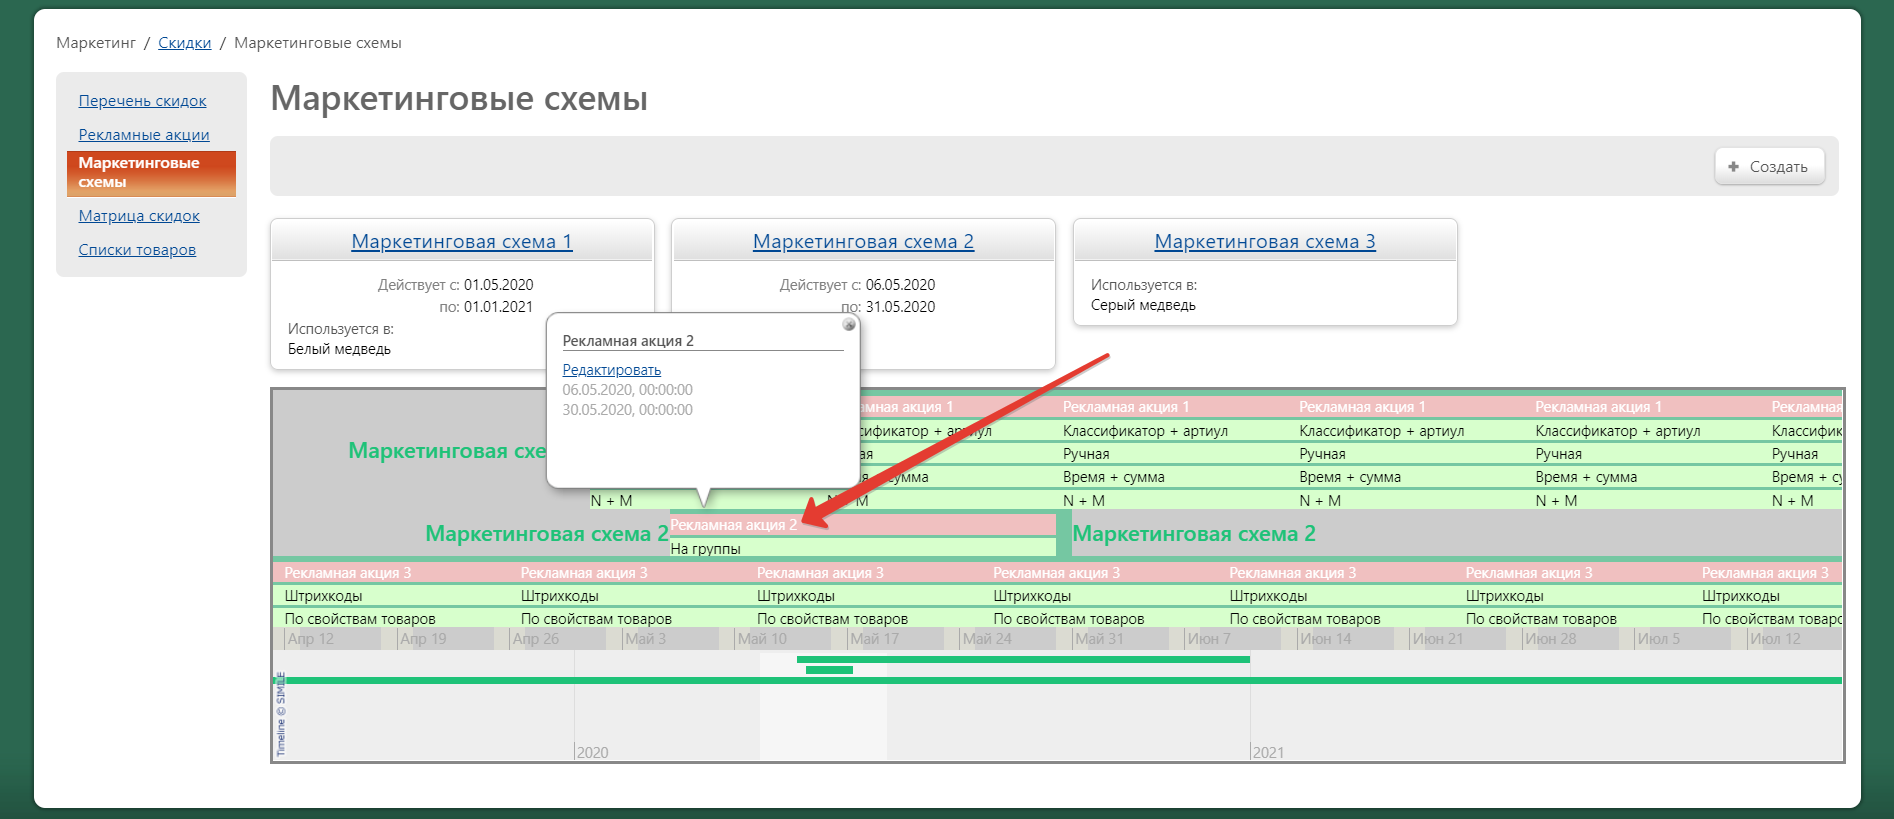Go to Рекламные акции in sidebar
This screenshot has height=819, width=1894.
(144, 134)
